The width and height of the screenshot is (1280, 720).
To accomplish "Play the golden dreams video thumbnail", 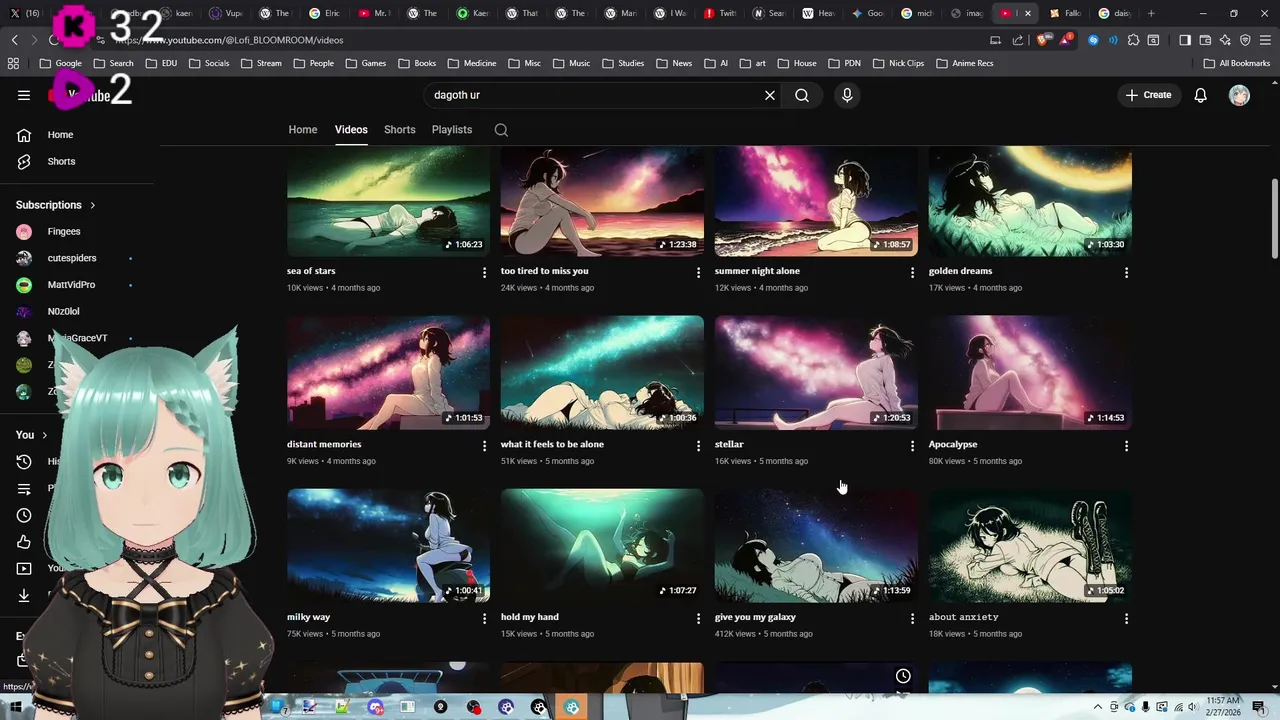I will coord(1030,201).
